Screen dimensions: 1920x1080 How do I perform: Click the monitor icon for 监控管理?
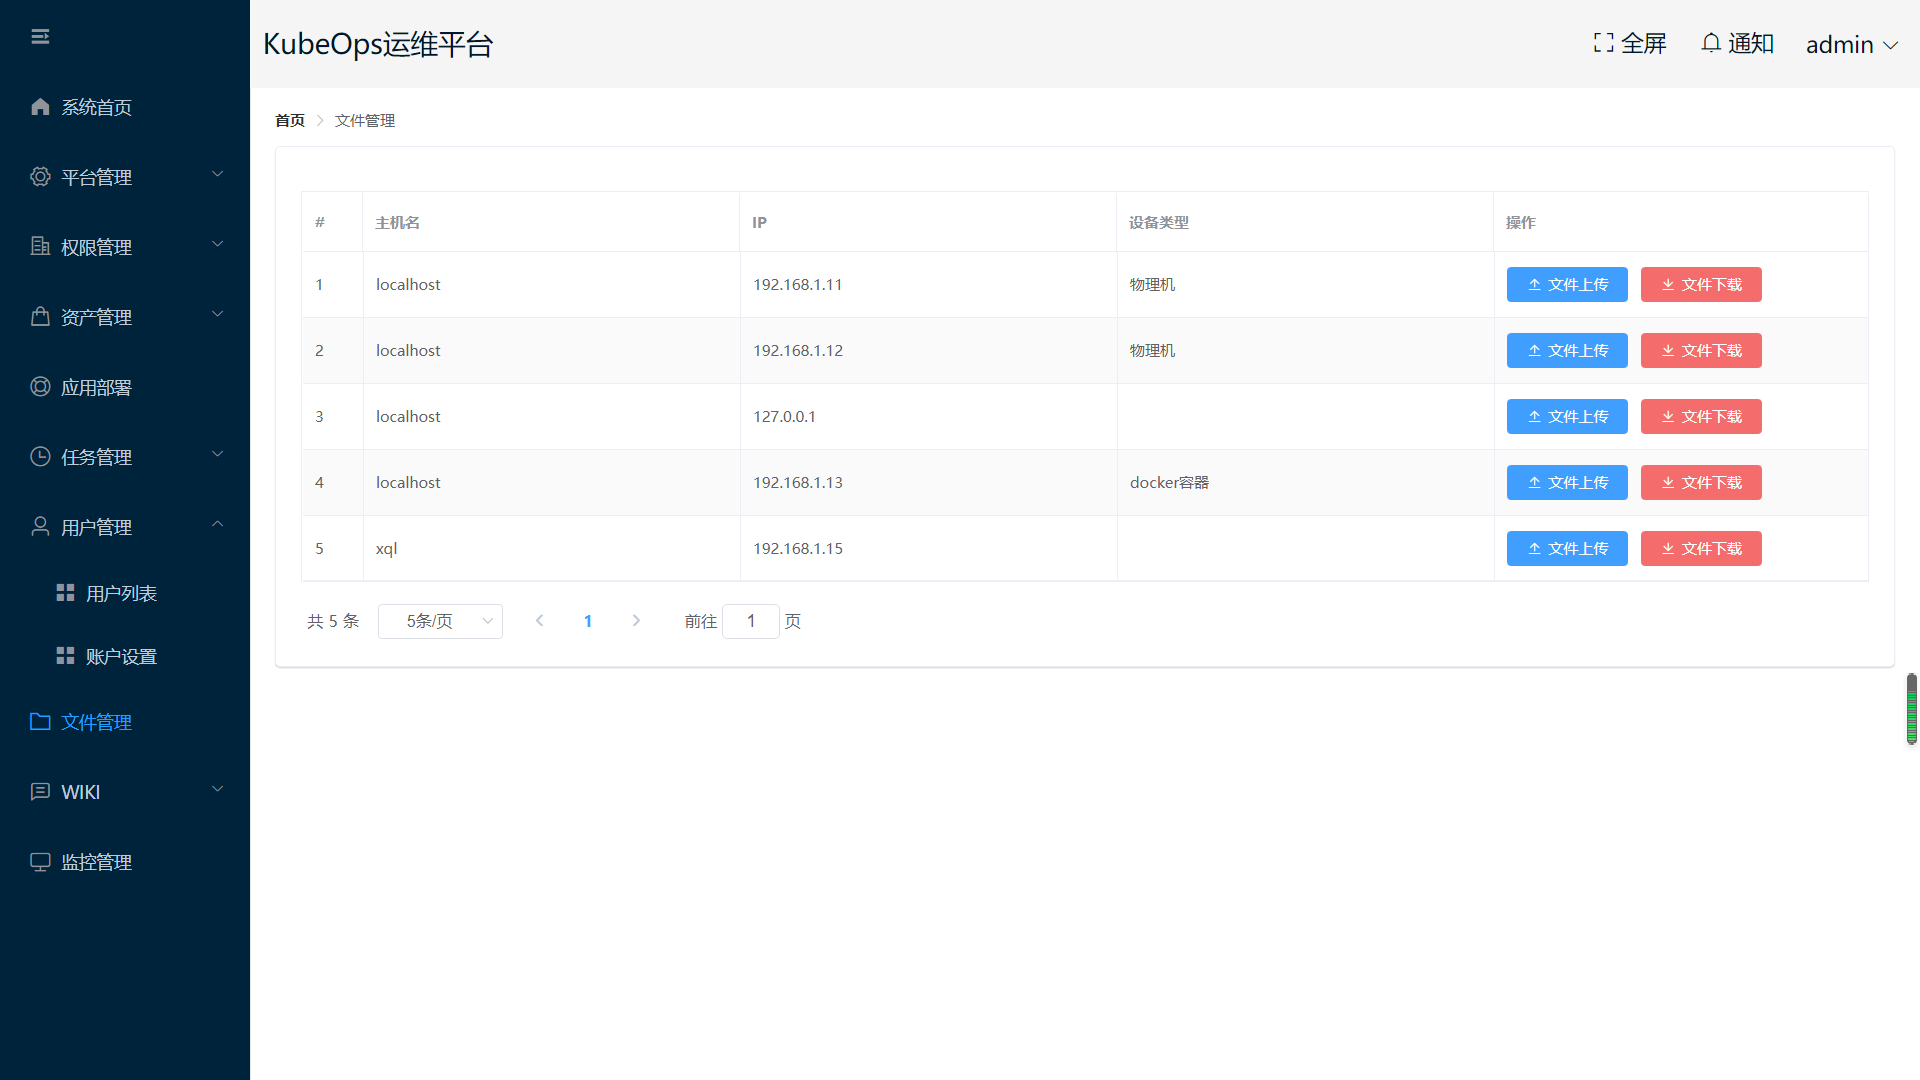(x=40, y=862)
